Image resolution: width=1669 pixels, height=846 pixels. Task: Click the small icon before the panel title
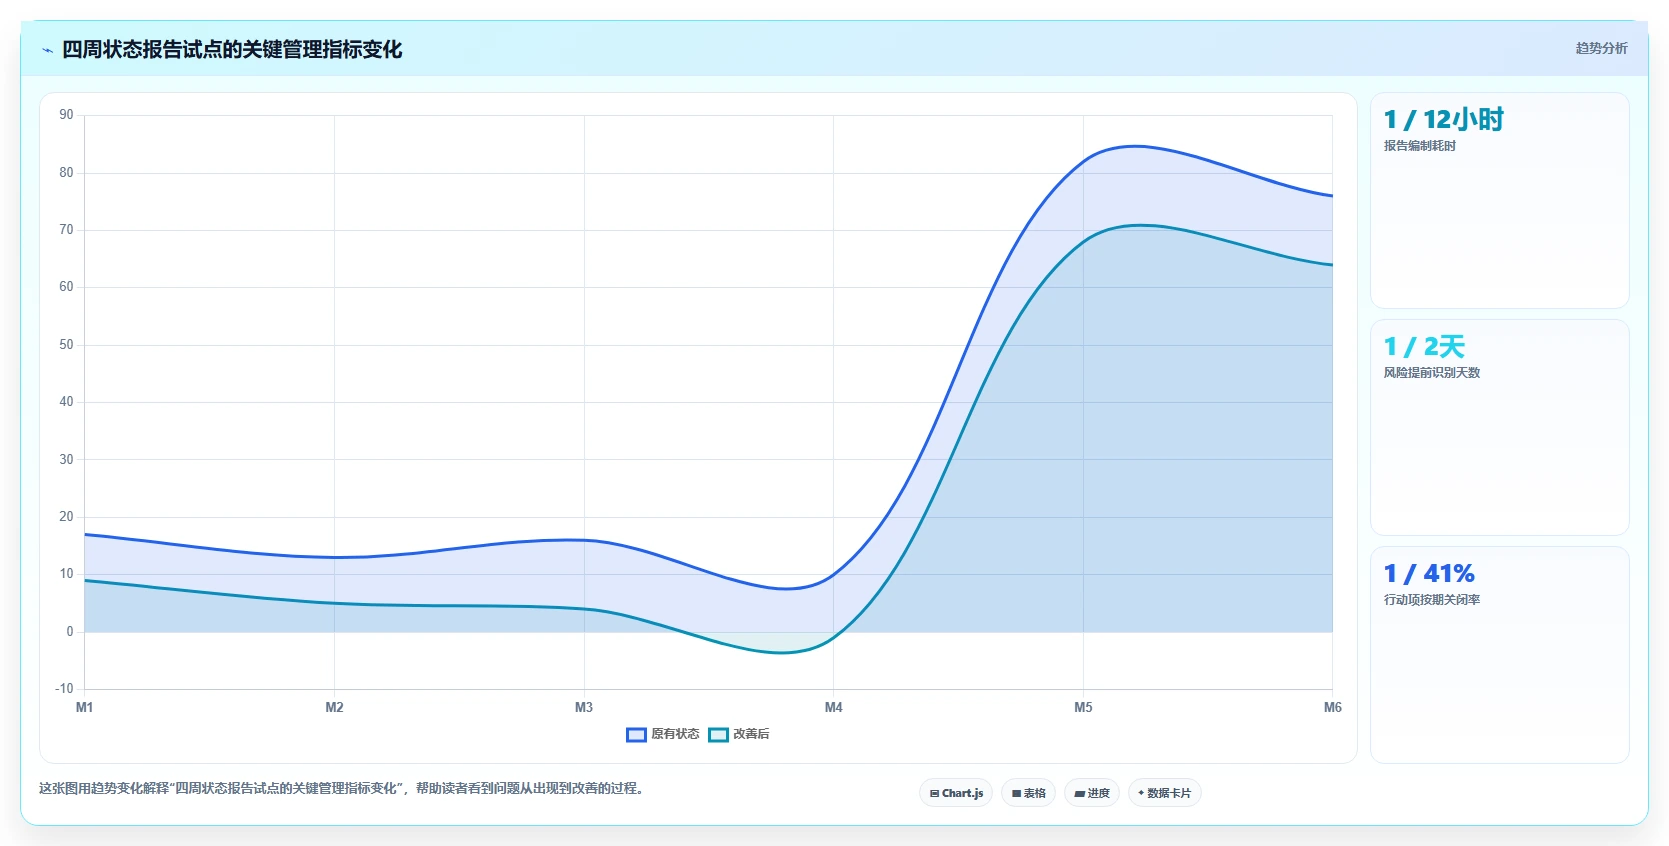coord(47,50)
